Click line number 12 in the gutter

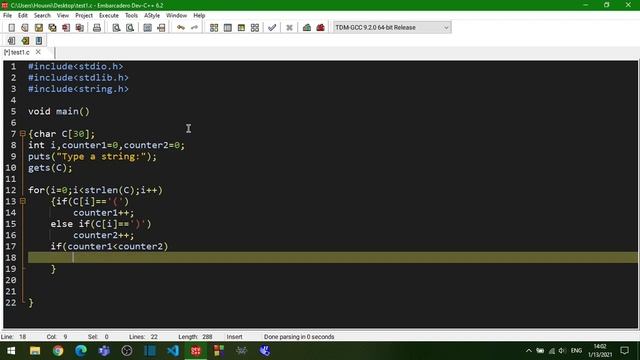click(11, 190)
